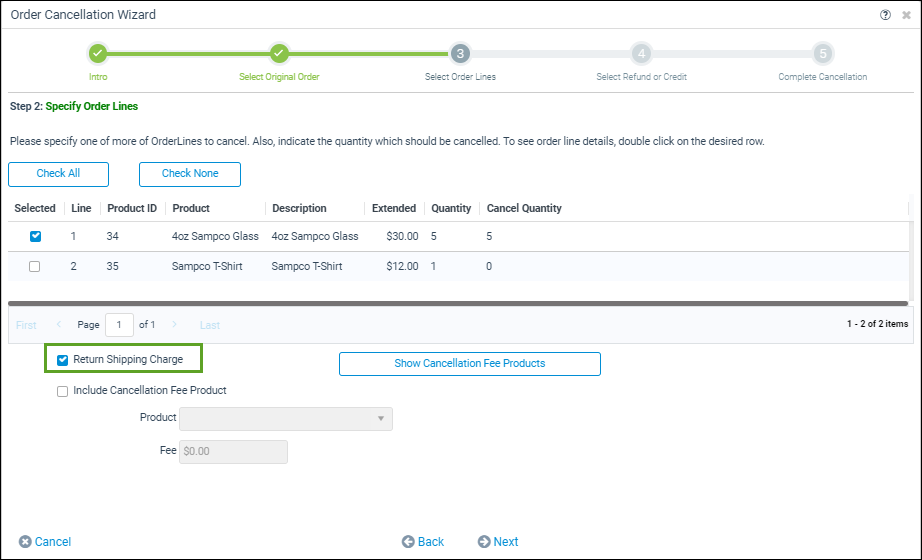922x560 pixels.
Task: Click the Check All button
Action: [x=58, y=174]
